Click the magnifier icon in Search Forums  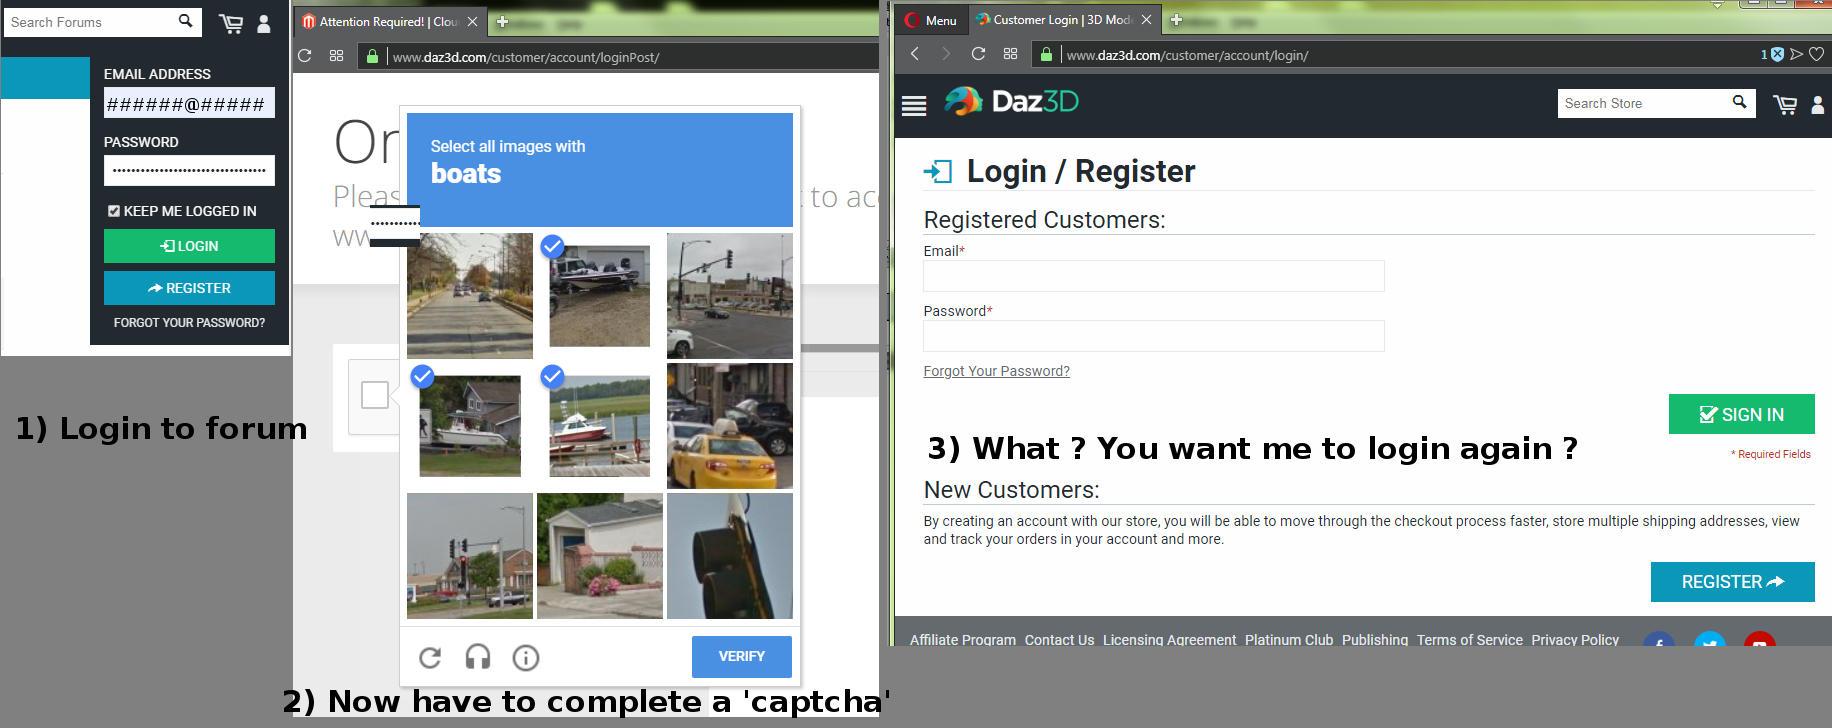[x=185, y=20]
